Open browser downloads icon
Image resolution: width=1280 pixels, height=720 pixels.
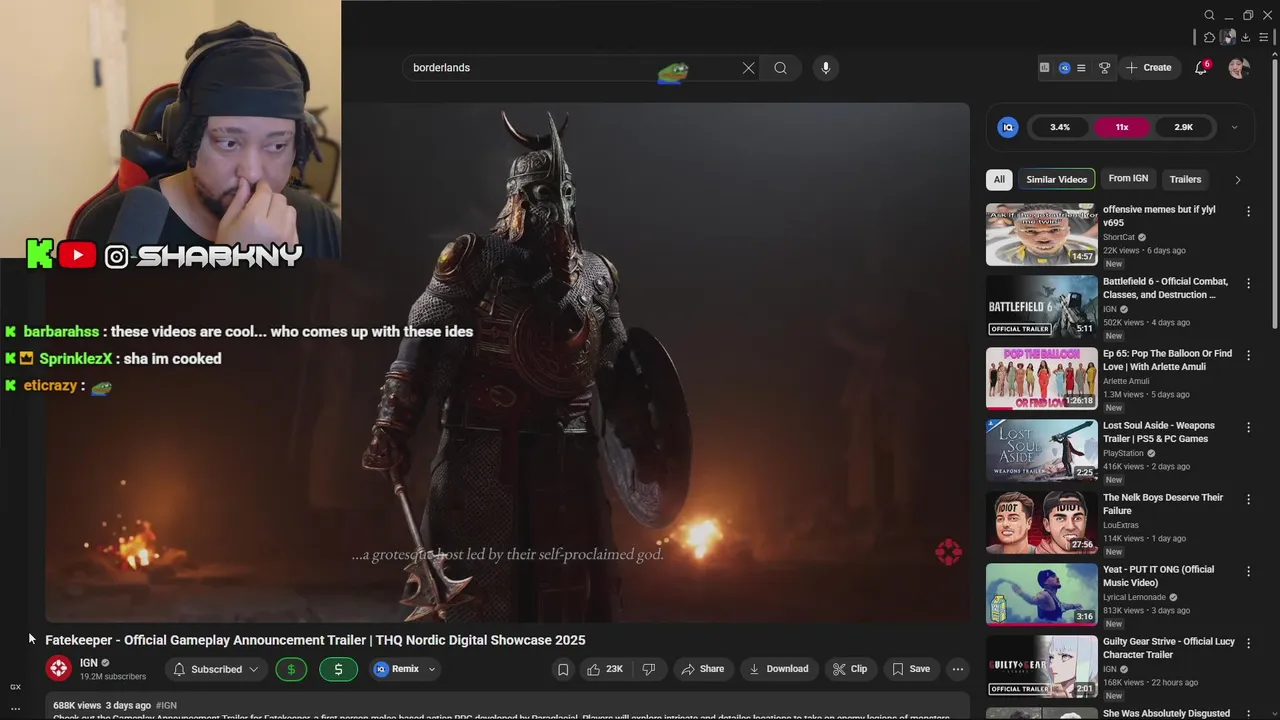pyautogui.click(x=1245, y=37)
